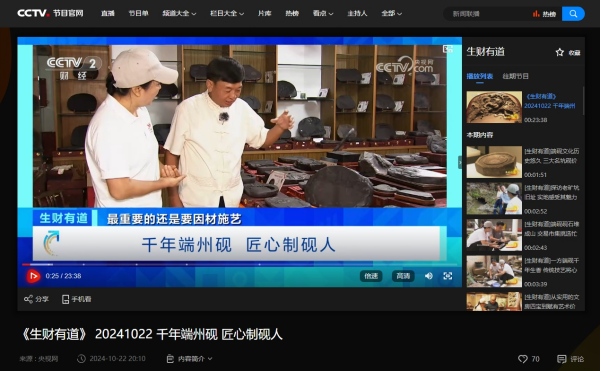
Task: Click the blue search magnifier button
Action: 573,14
